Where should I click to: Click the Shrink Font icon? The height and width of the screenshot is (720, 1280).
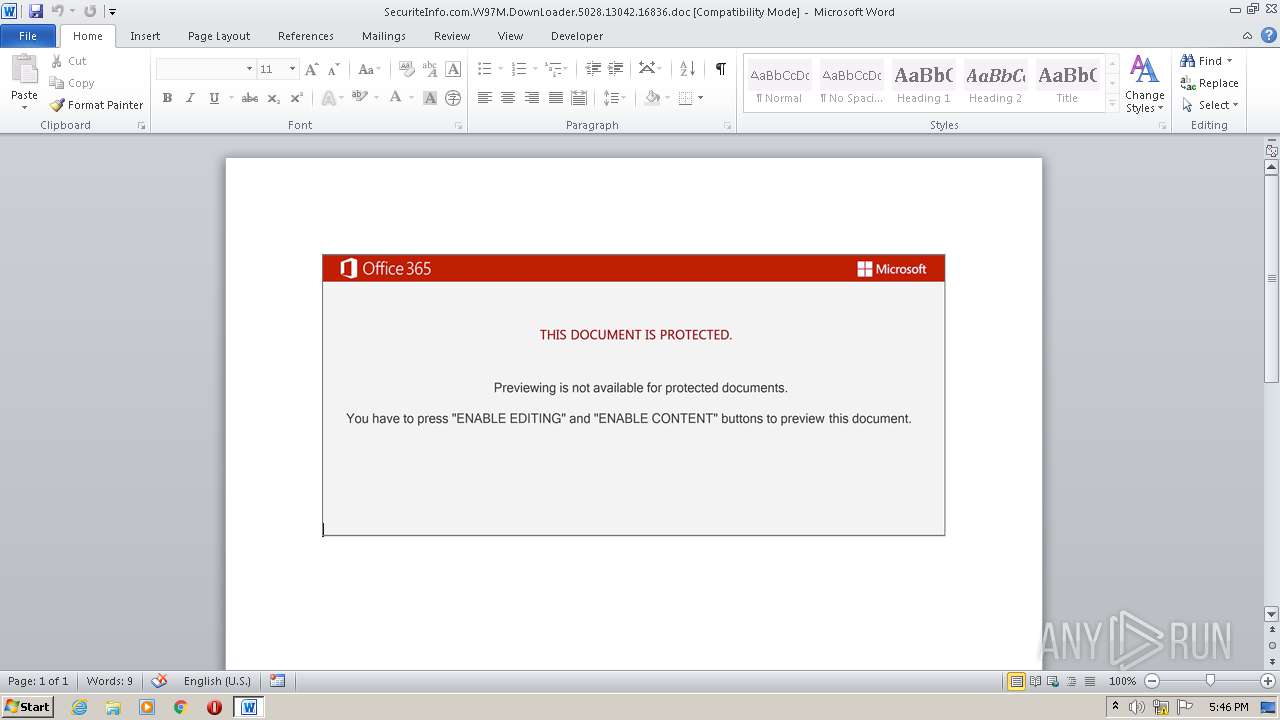334,69
